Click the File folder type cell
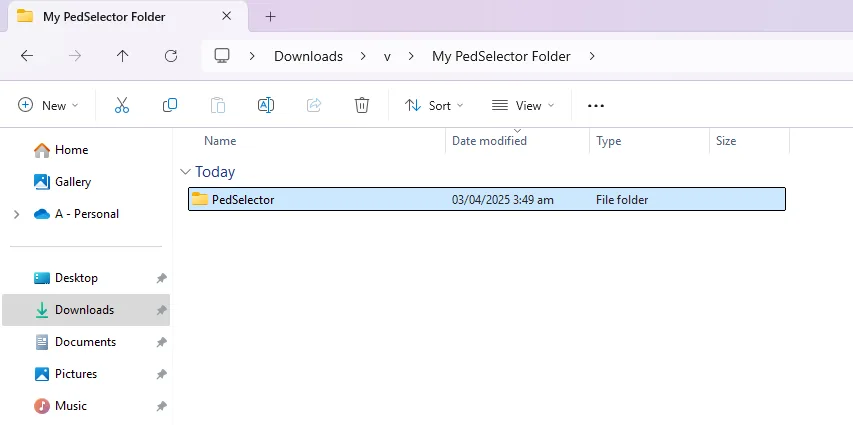The height and width of the screenshot is (425, 853). (622, 200)
